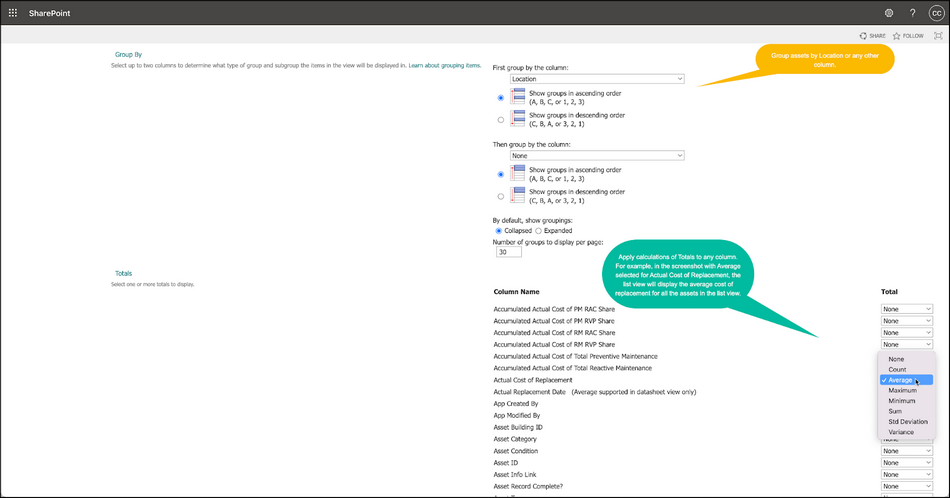Select descending order for second group
The image size is (950, 498).
pyautogui.click(x=500, y=196)
